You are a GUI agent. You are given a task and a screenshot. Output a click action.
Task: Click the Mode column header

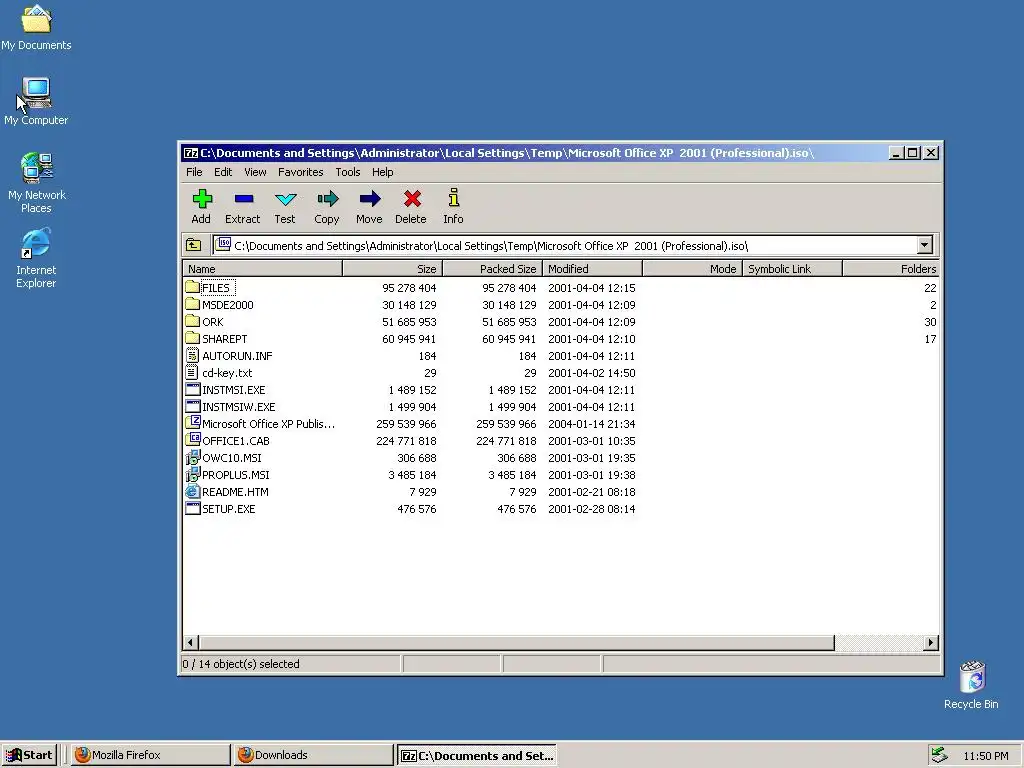tap(692, 268)
